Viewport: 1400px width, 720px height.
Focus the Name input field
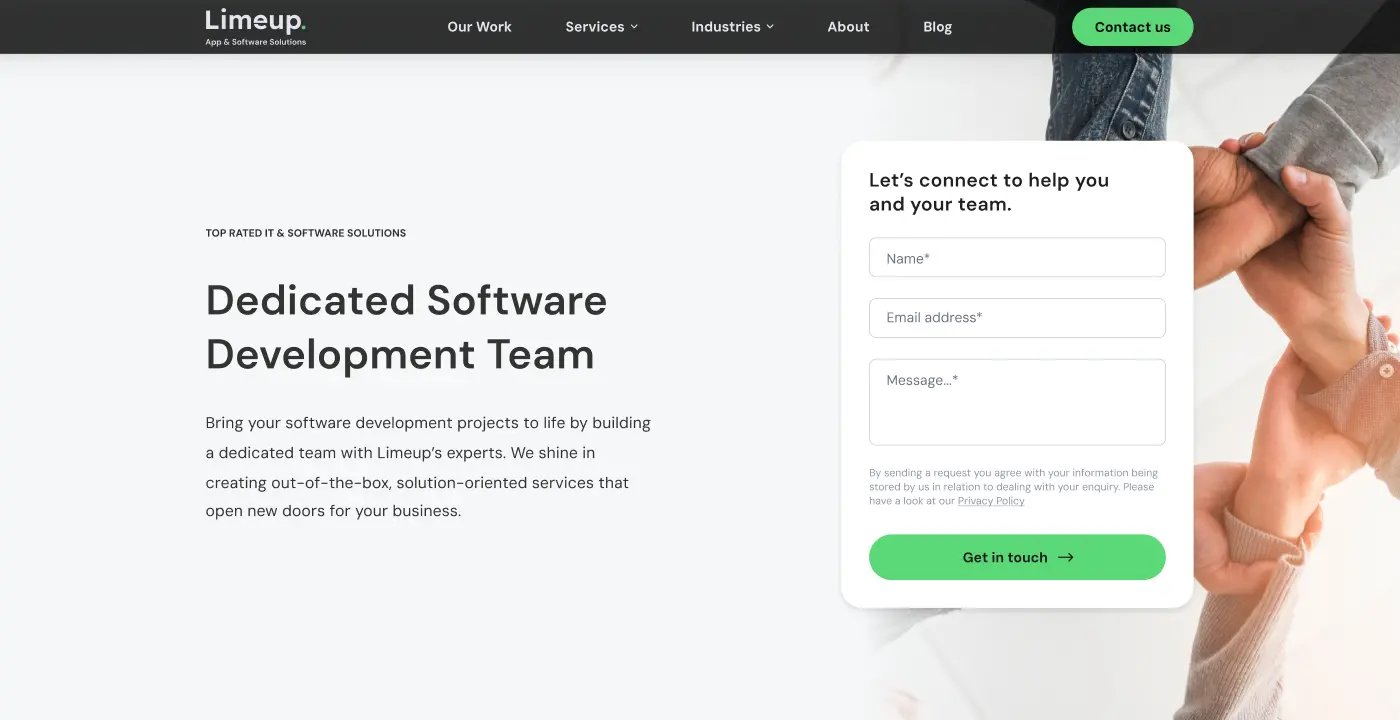1017,257
